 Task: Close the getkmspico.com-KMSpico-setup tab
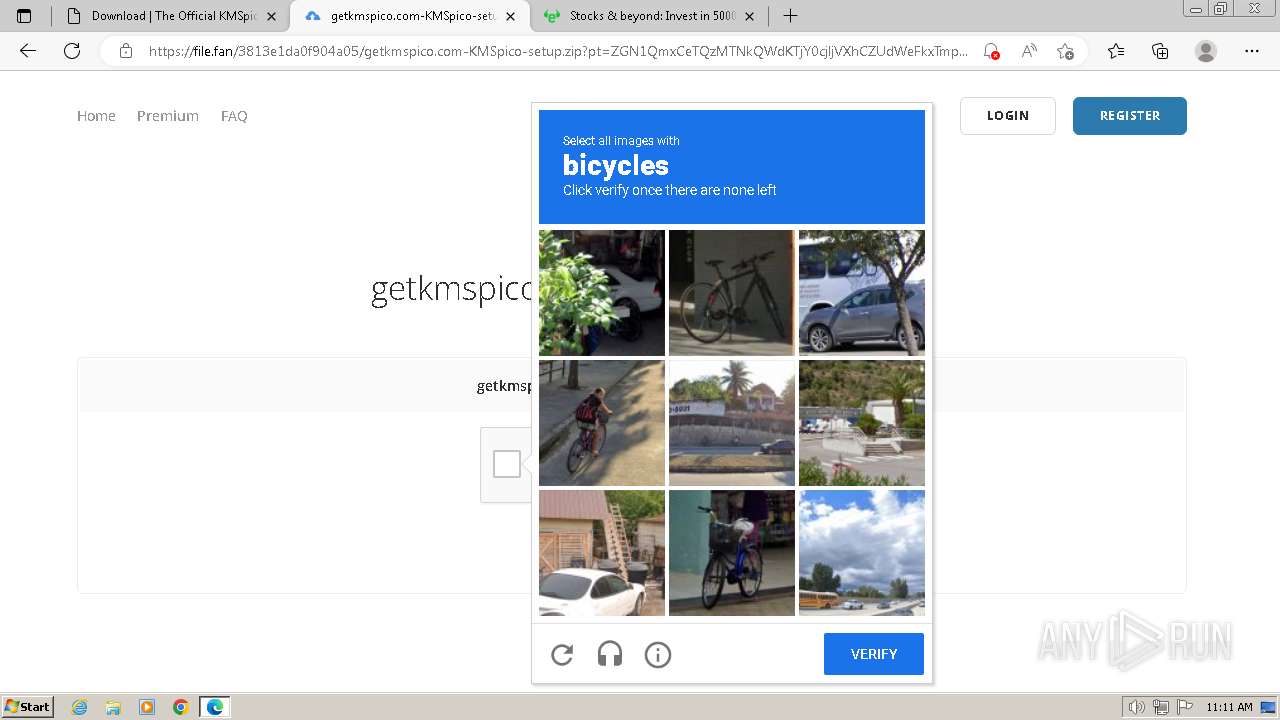click(511, 16)
